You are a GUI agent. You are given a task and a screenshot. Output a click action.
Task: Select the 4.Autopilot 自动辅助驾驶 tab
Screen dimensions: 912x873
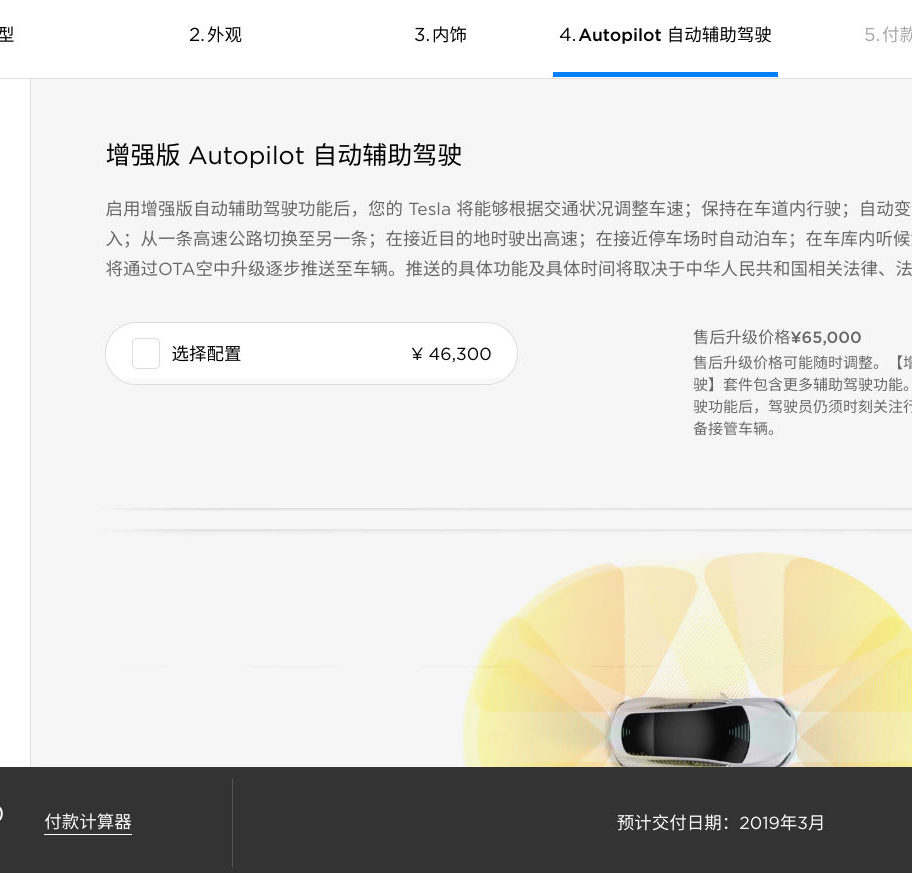[665, 35]
